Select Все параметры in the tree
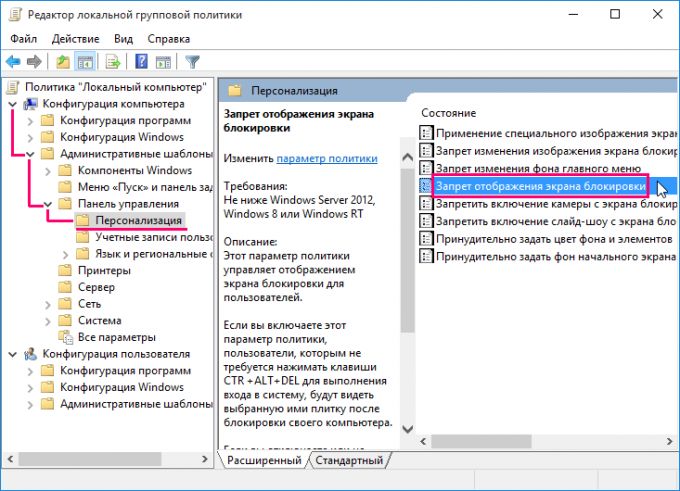The height and width of the screenshot is (491, 680). (116, 337)
